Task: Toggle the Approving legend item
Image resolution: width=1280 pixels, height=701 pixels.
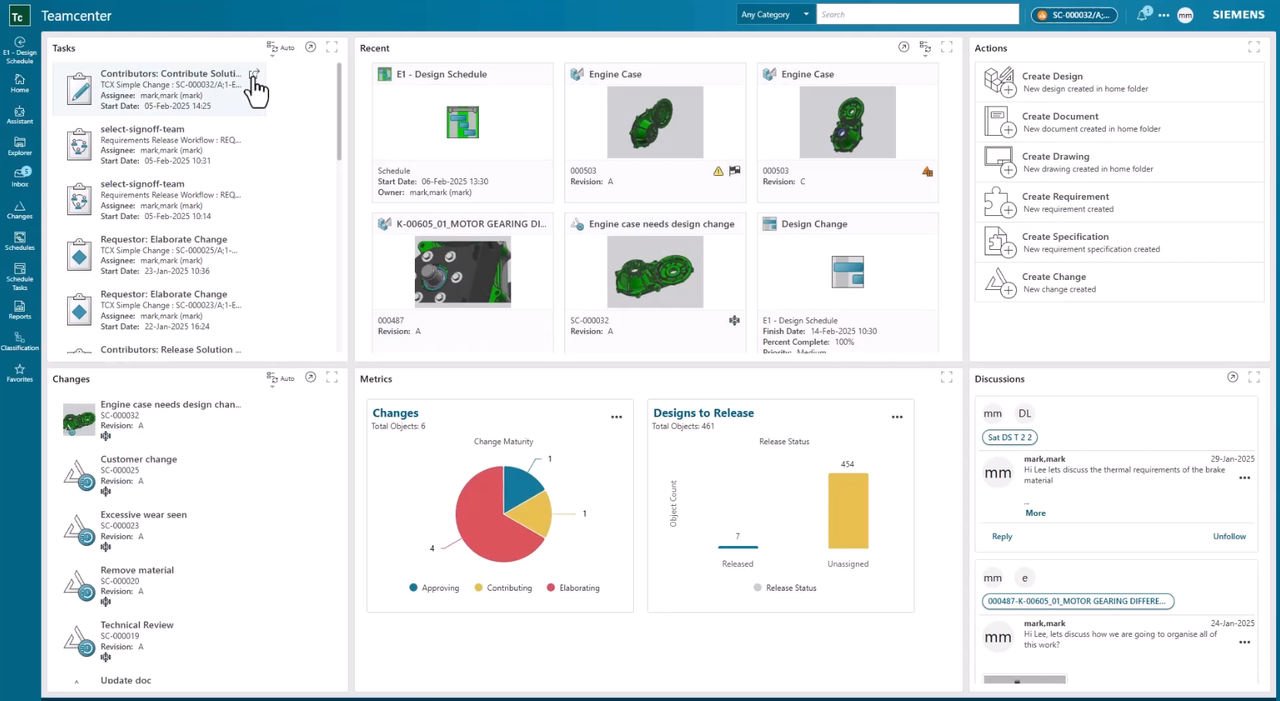Action: 434,588
